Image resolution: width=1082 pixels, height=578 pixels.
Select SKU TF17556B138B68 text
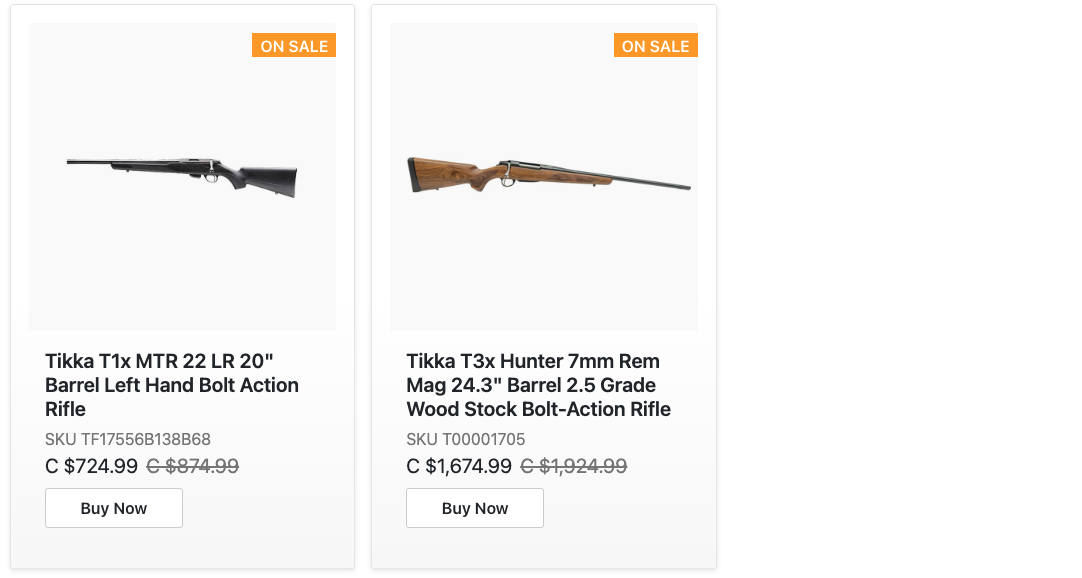128,439
